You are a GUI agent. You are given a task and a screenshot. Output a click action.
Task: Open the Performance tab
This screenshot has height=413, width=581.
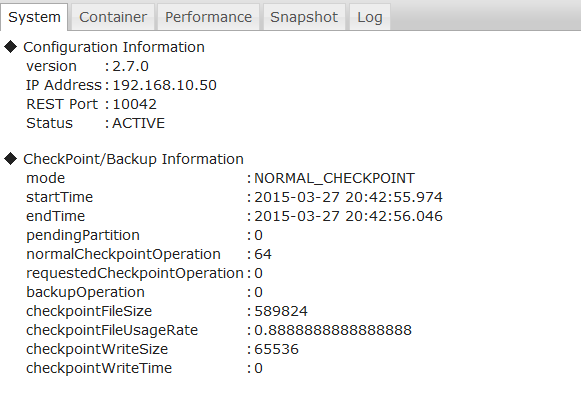[x=208, y=17]
